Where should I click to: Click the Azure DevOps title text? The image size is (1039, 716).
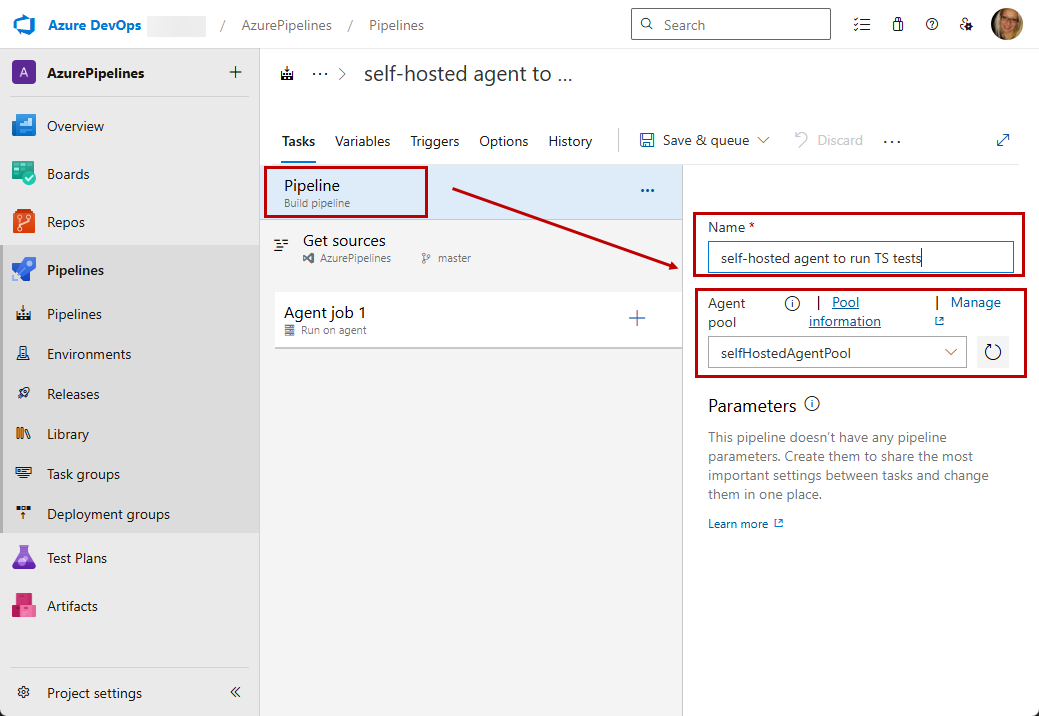(x=95, y=25)
